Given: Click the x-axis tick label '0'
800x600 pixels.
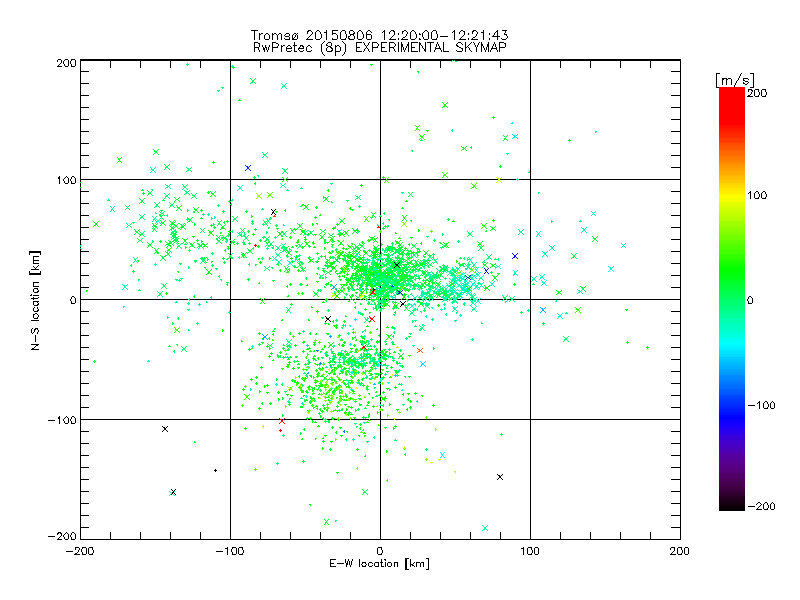Looking at the screenshot, I should (x=380, y=551).
